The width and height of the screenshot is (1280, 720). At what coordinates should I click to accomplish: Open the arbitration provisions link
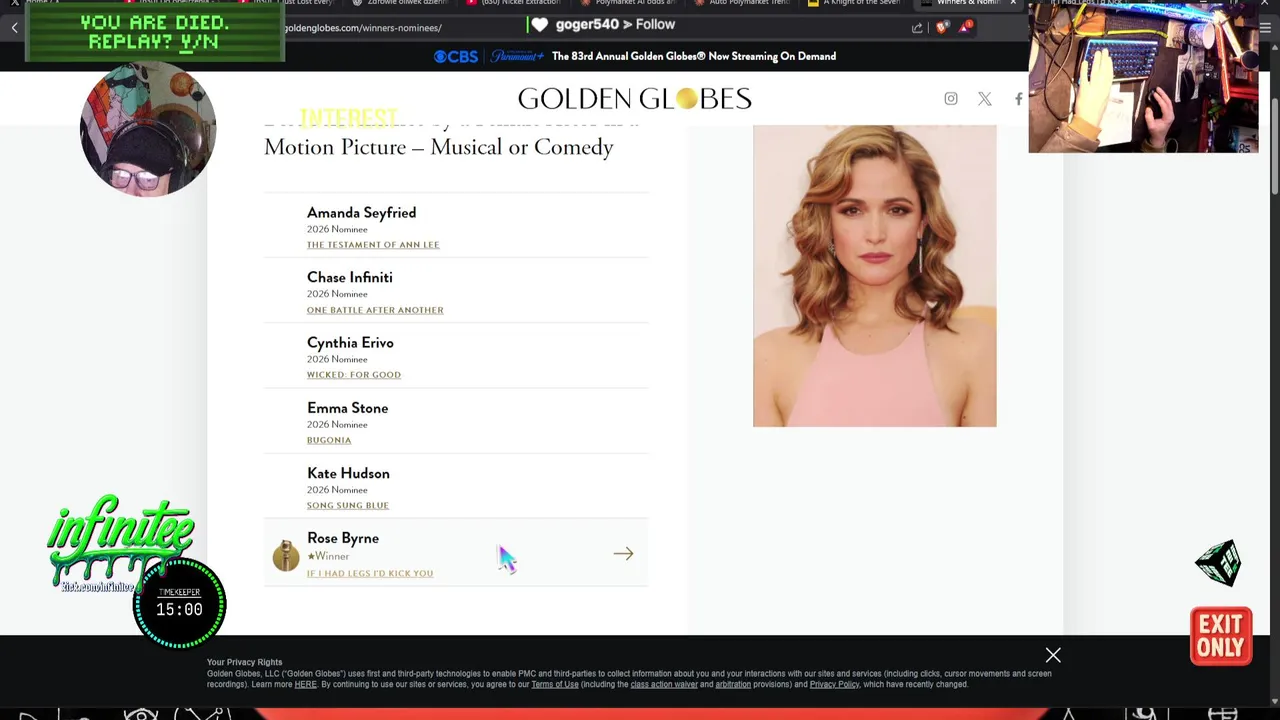click(x=733, y=684)
